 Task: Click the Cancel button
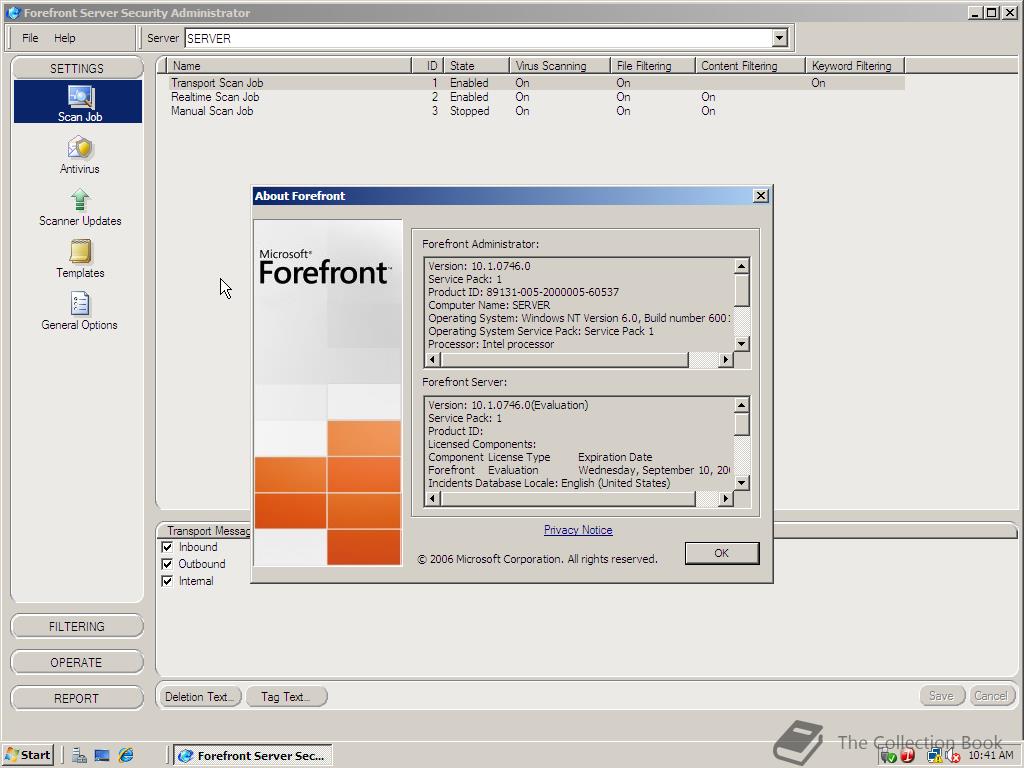[x=991, y=696]
